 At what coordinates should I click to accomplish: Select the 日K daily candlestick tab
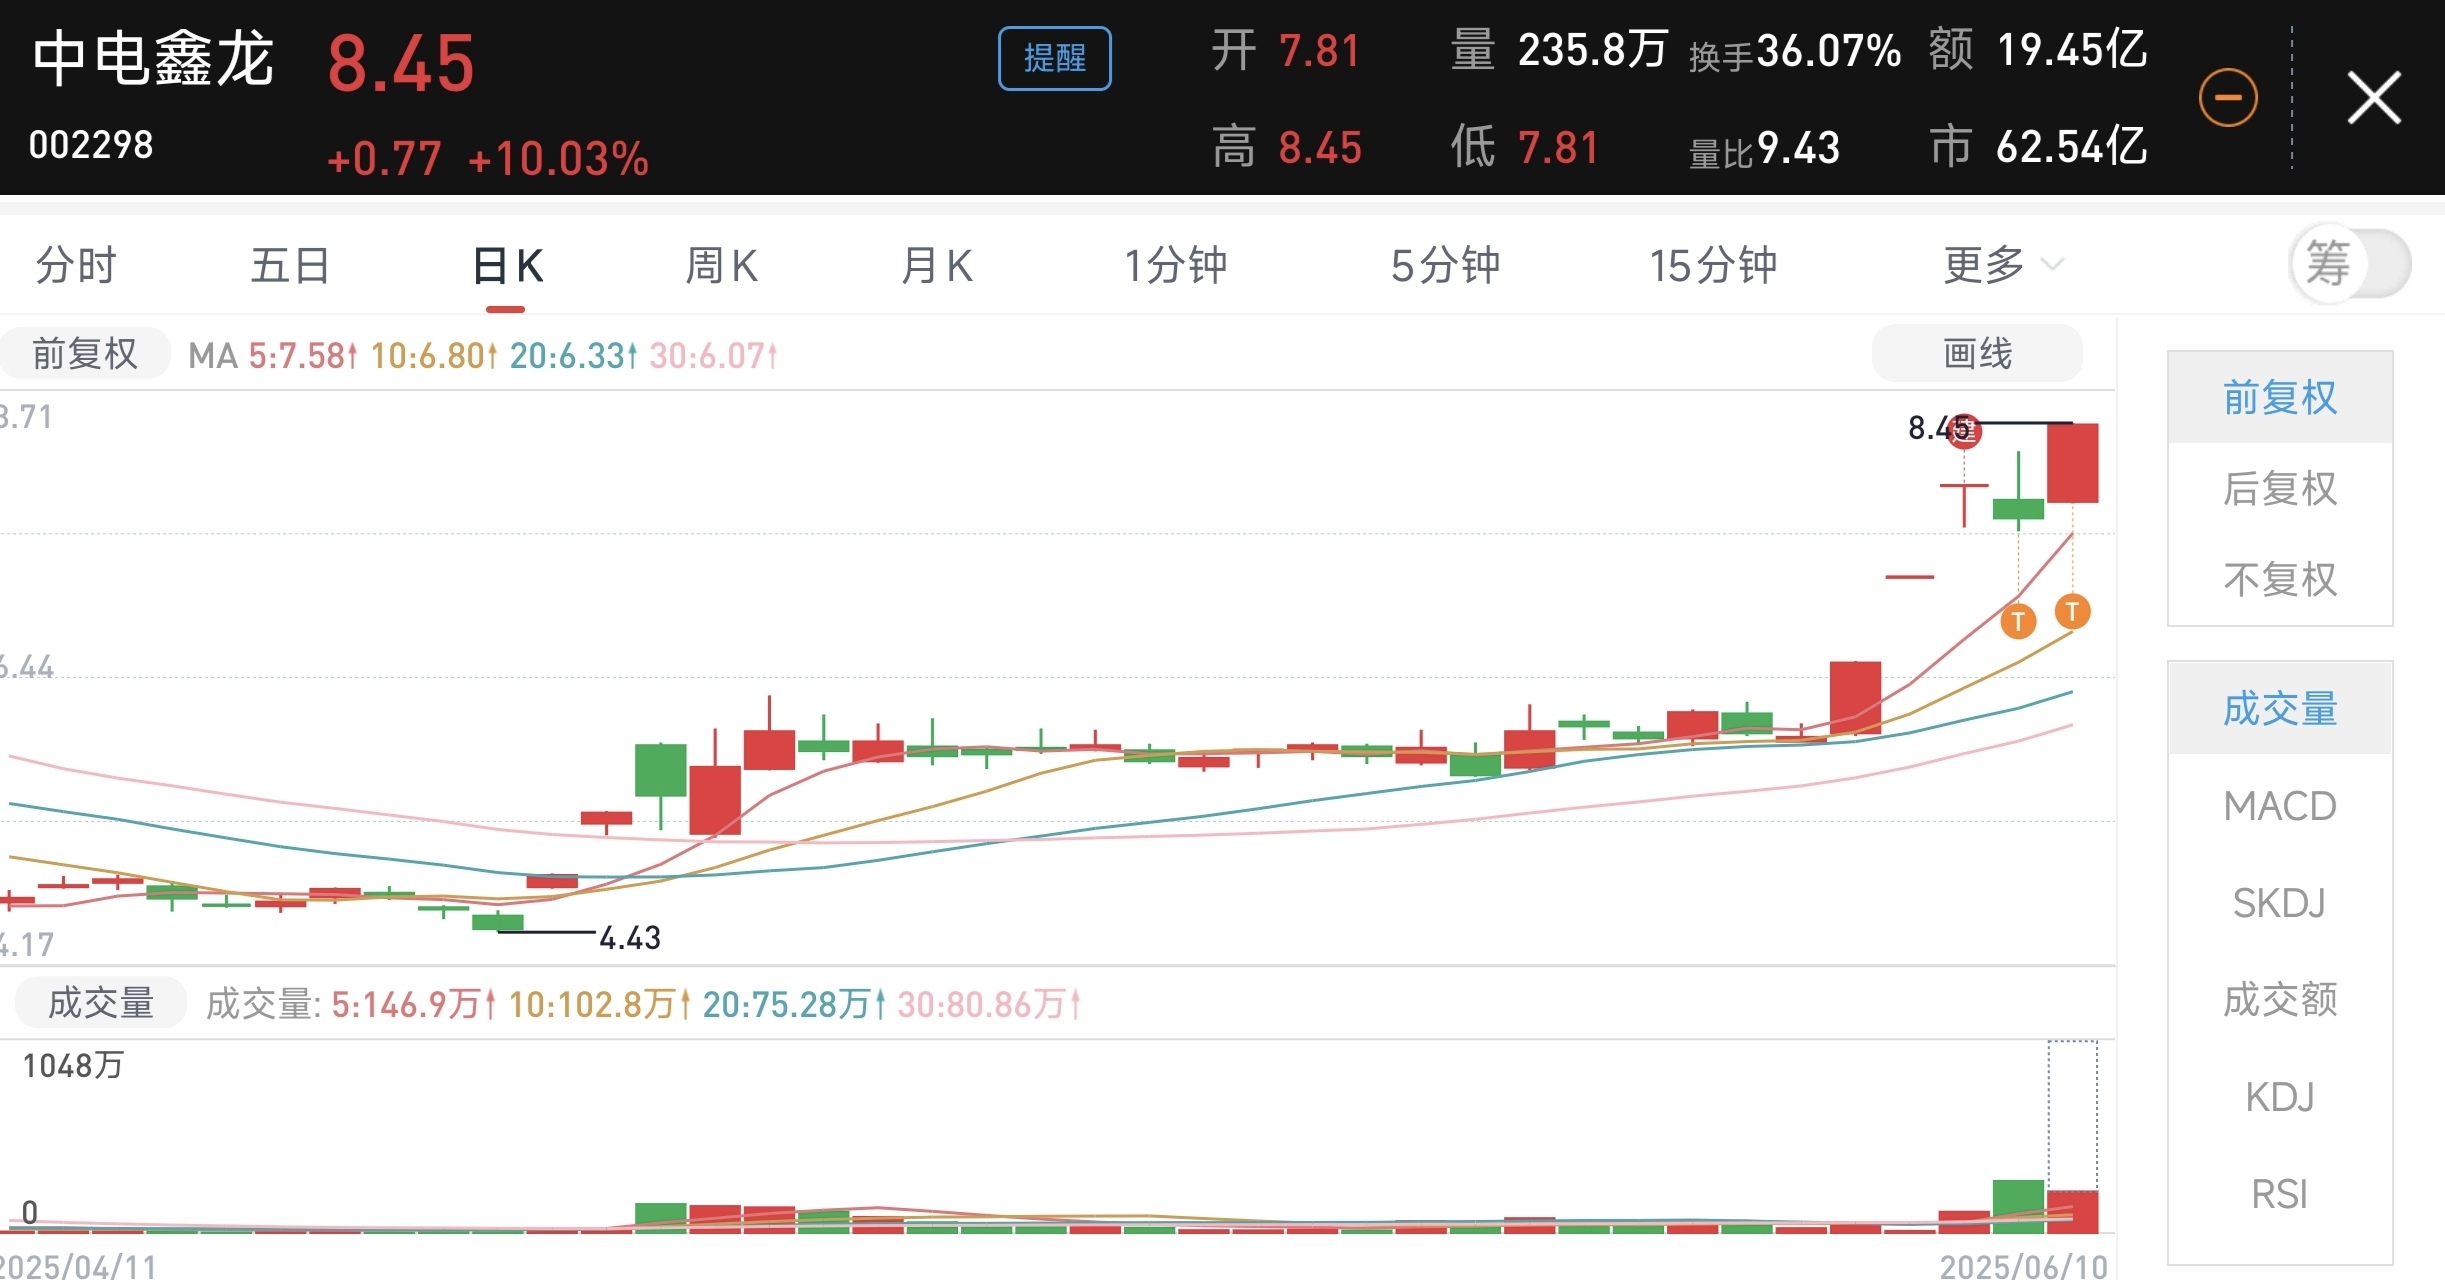[507, 266]
